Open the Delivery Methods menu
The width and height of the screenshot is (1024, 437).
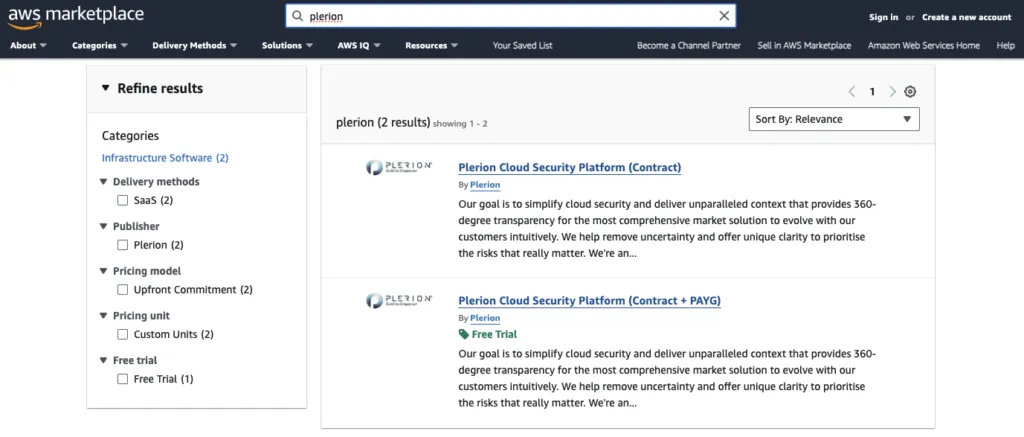(194, 46)
